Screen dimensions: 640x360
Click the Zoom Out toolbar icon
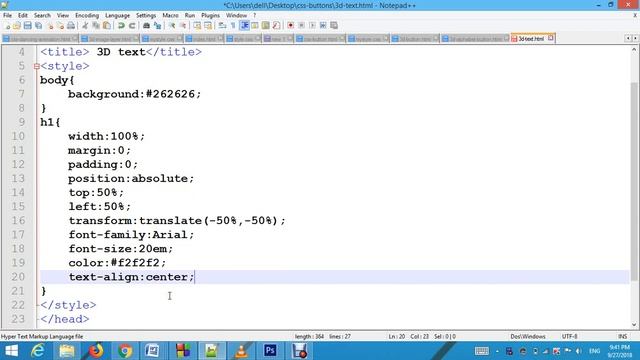[182, 26]
